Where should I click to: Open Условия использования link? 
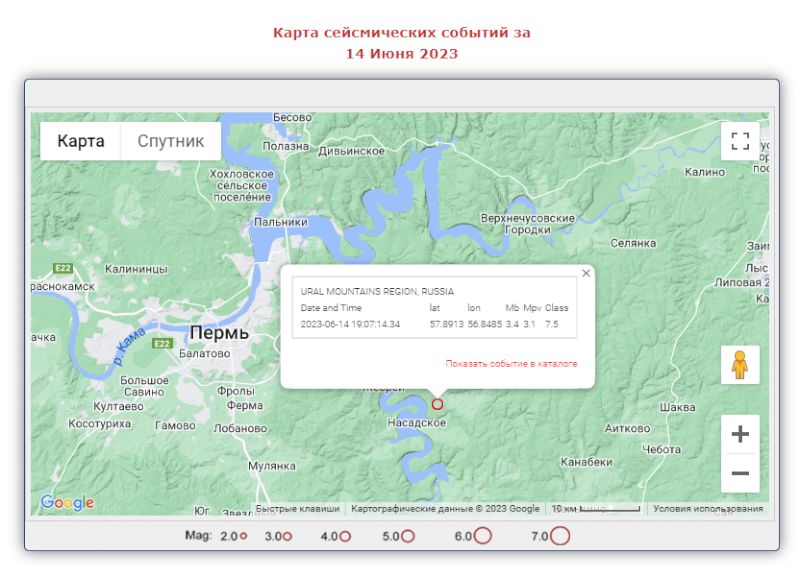(708, 509)
